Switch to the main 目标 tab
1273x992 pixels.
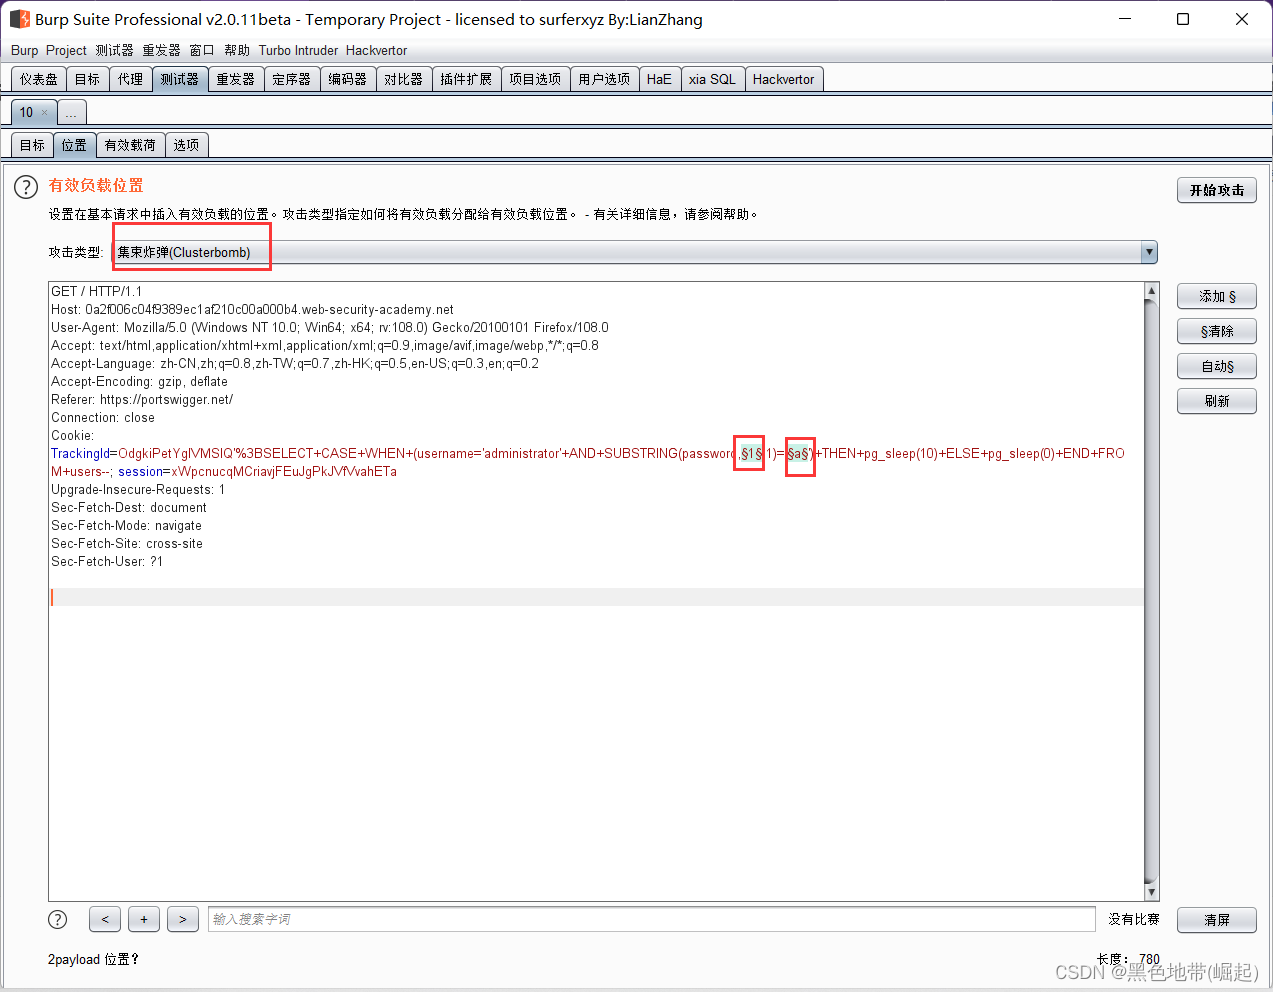pyautogui.click(x=88, y=79)
